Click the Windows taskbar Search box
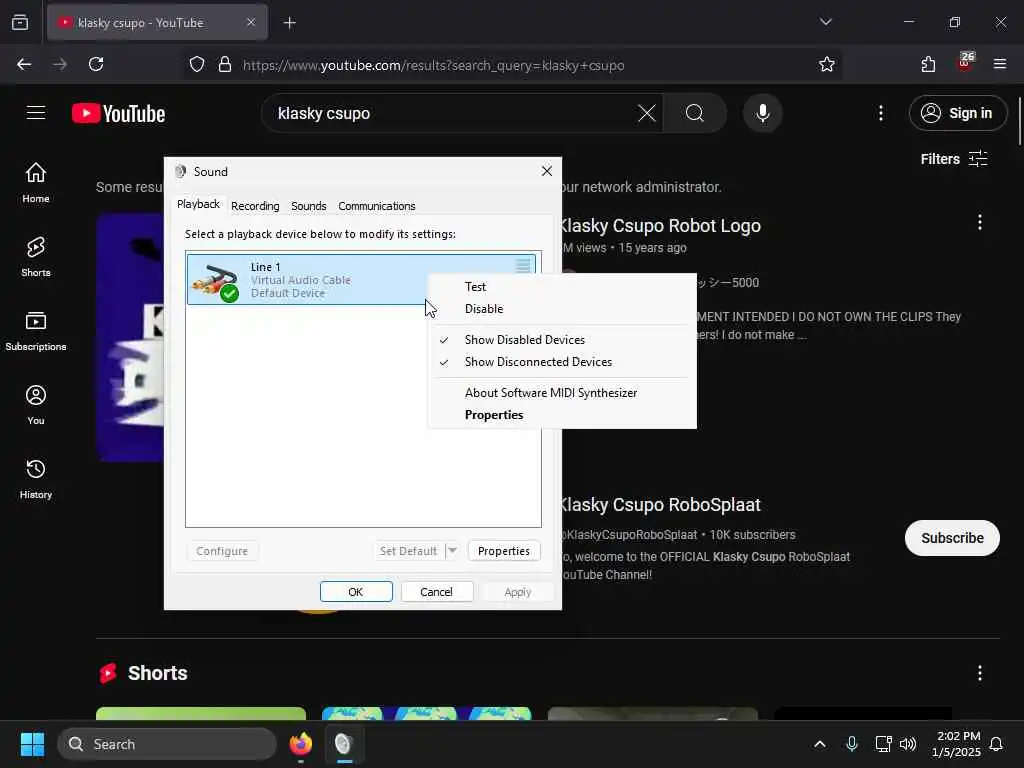The height and width of the screenshot is (768, 1024). click(x=167, y=744)
